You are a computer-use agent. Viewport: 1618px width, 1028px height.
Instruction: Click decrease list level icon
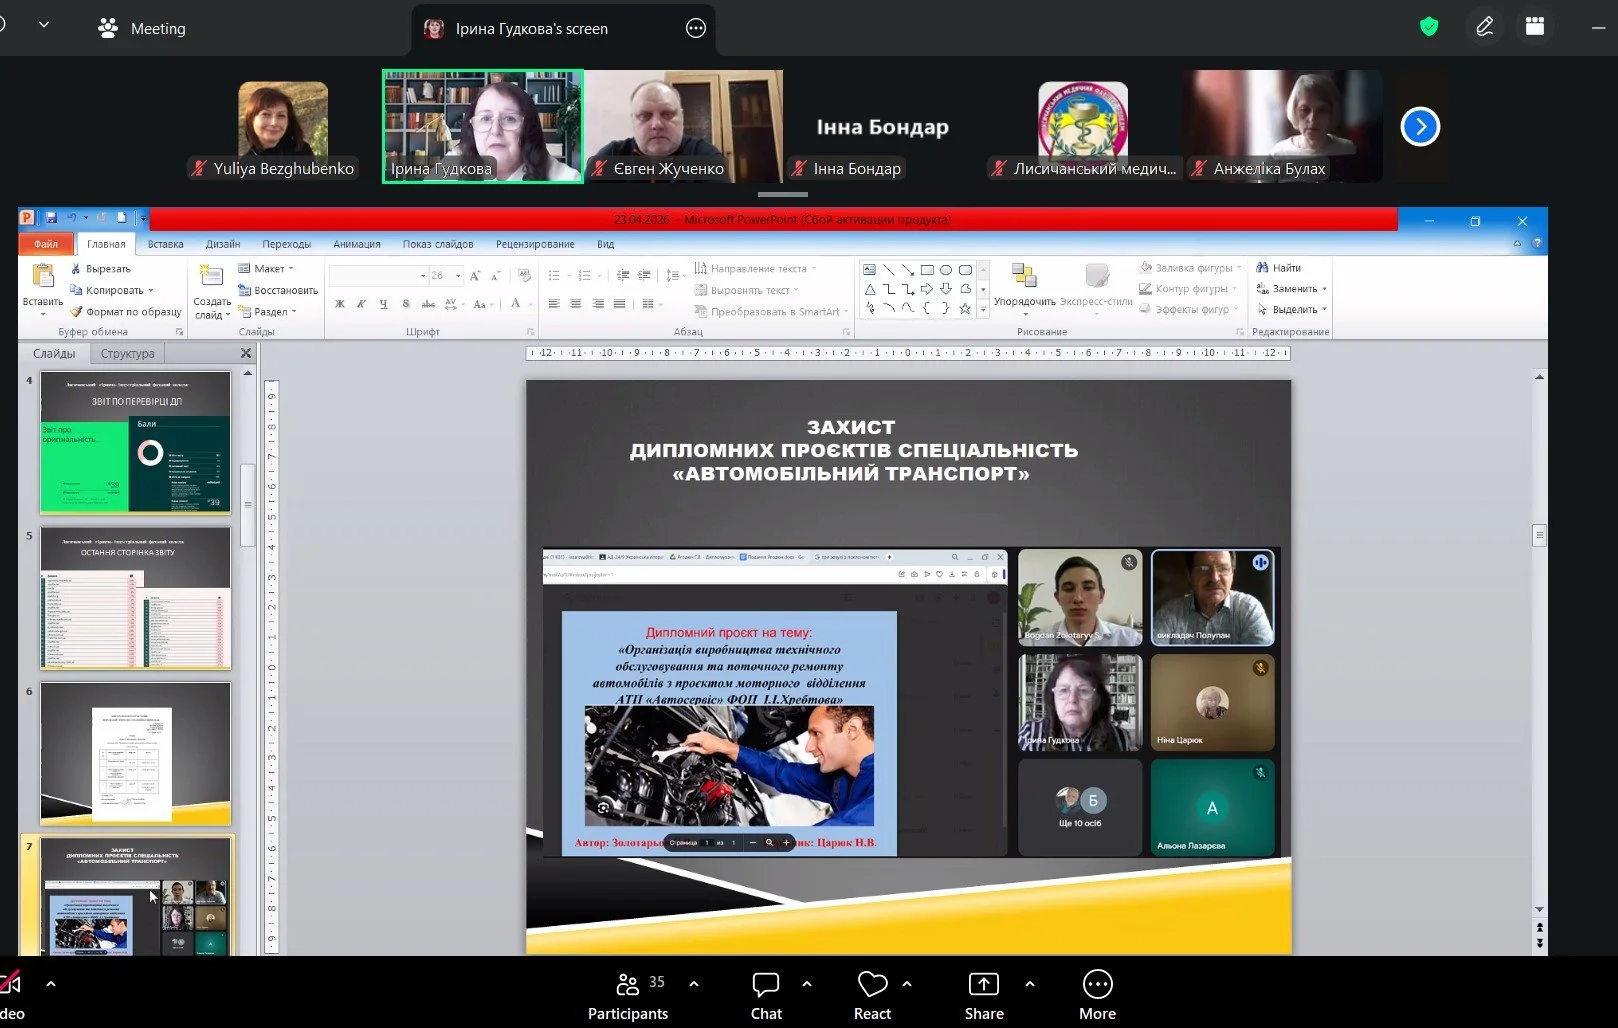[623, 275]
